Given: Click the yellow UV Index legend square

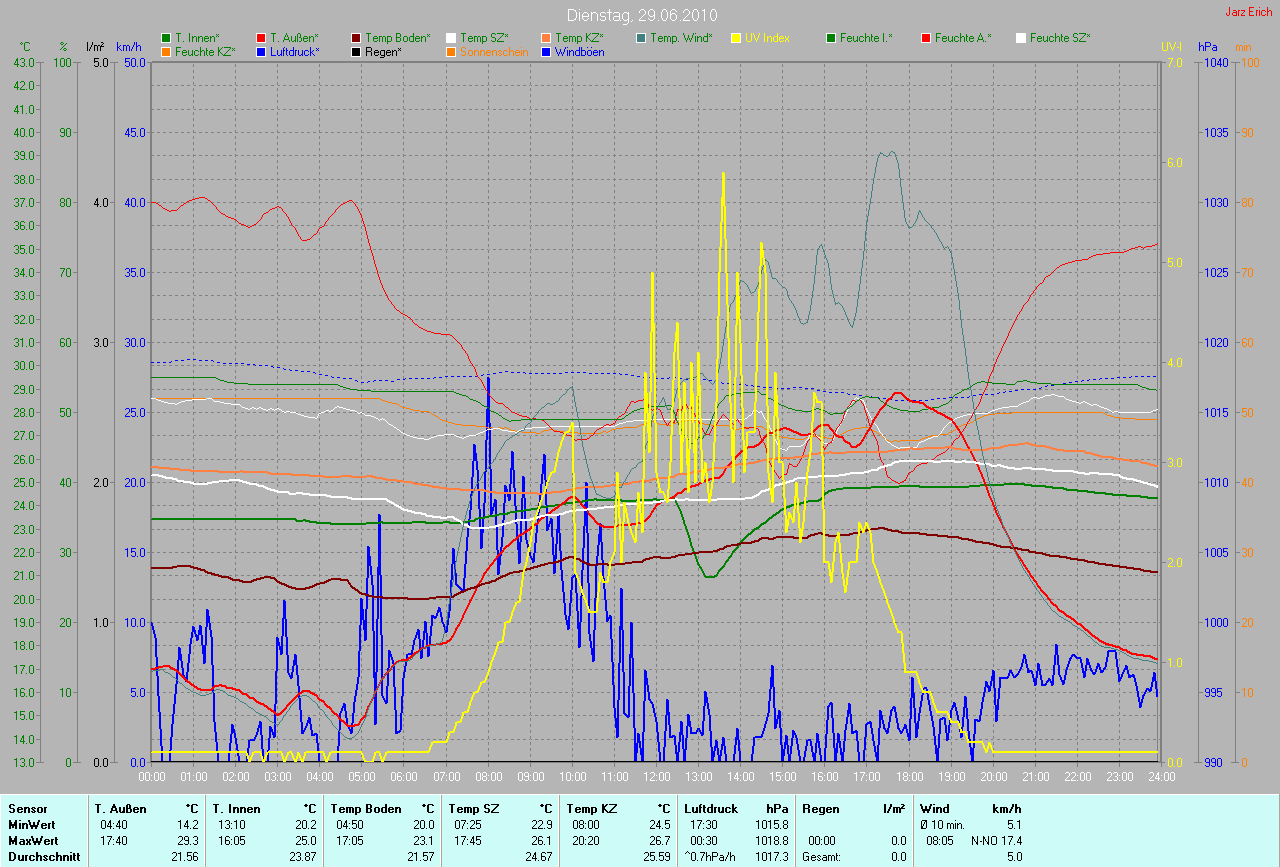Looking at the screenshot, I should pos(736,38).
